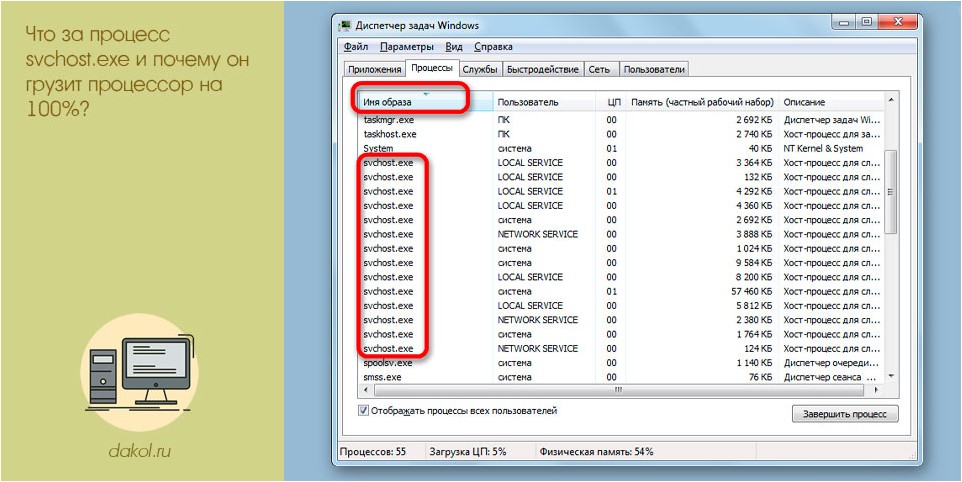This screenshot has height=482, width=962.
Task: Select svchost.exe row using 9 584 КБ
Action: point(621,262)
